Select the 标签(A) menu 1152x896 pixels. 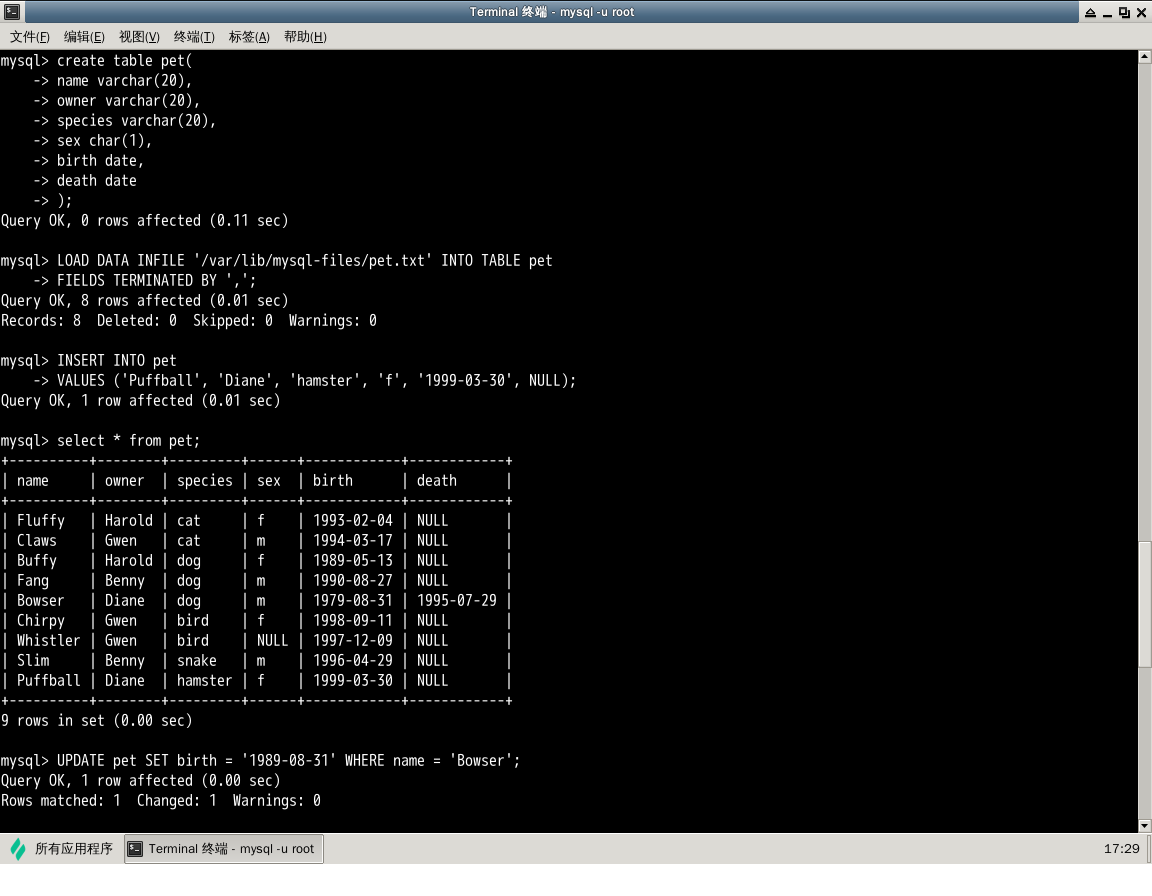249,37
